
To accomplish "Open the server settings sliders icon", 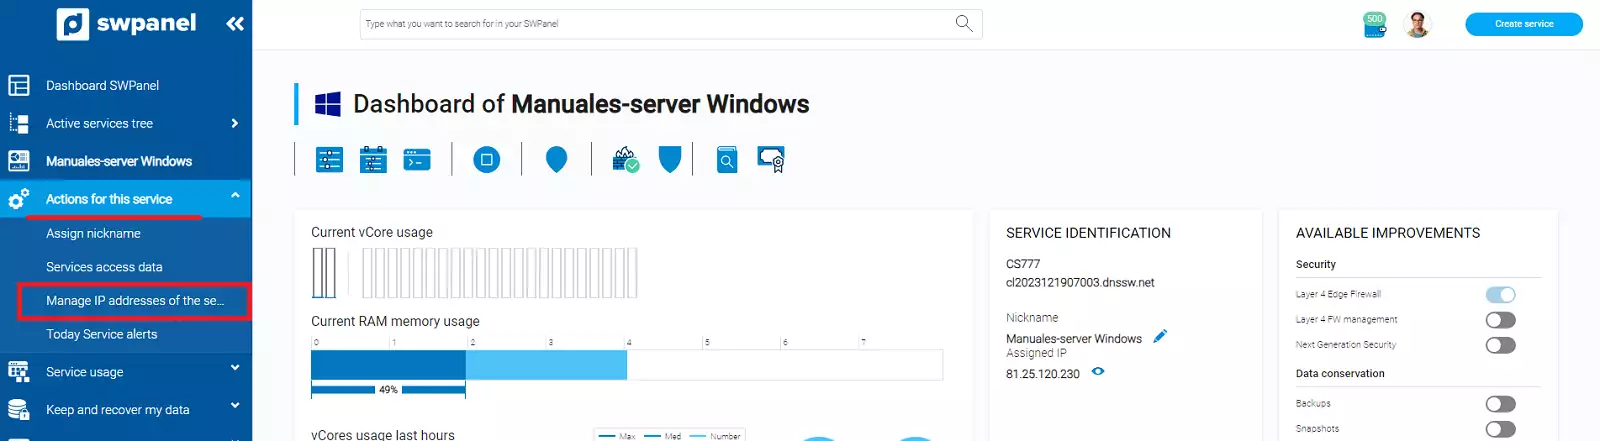I will click(329, 159).
